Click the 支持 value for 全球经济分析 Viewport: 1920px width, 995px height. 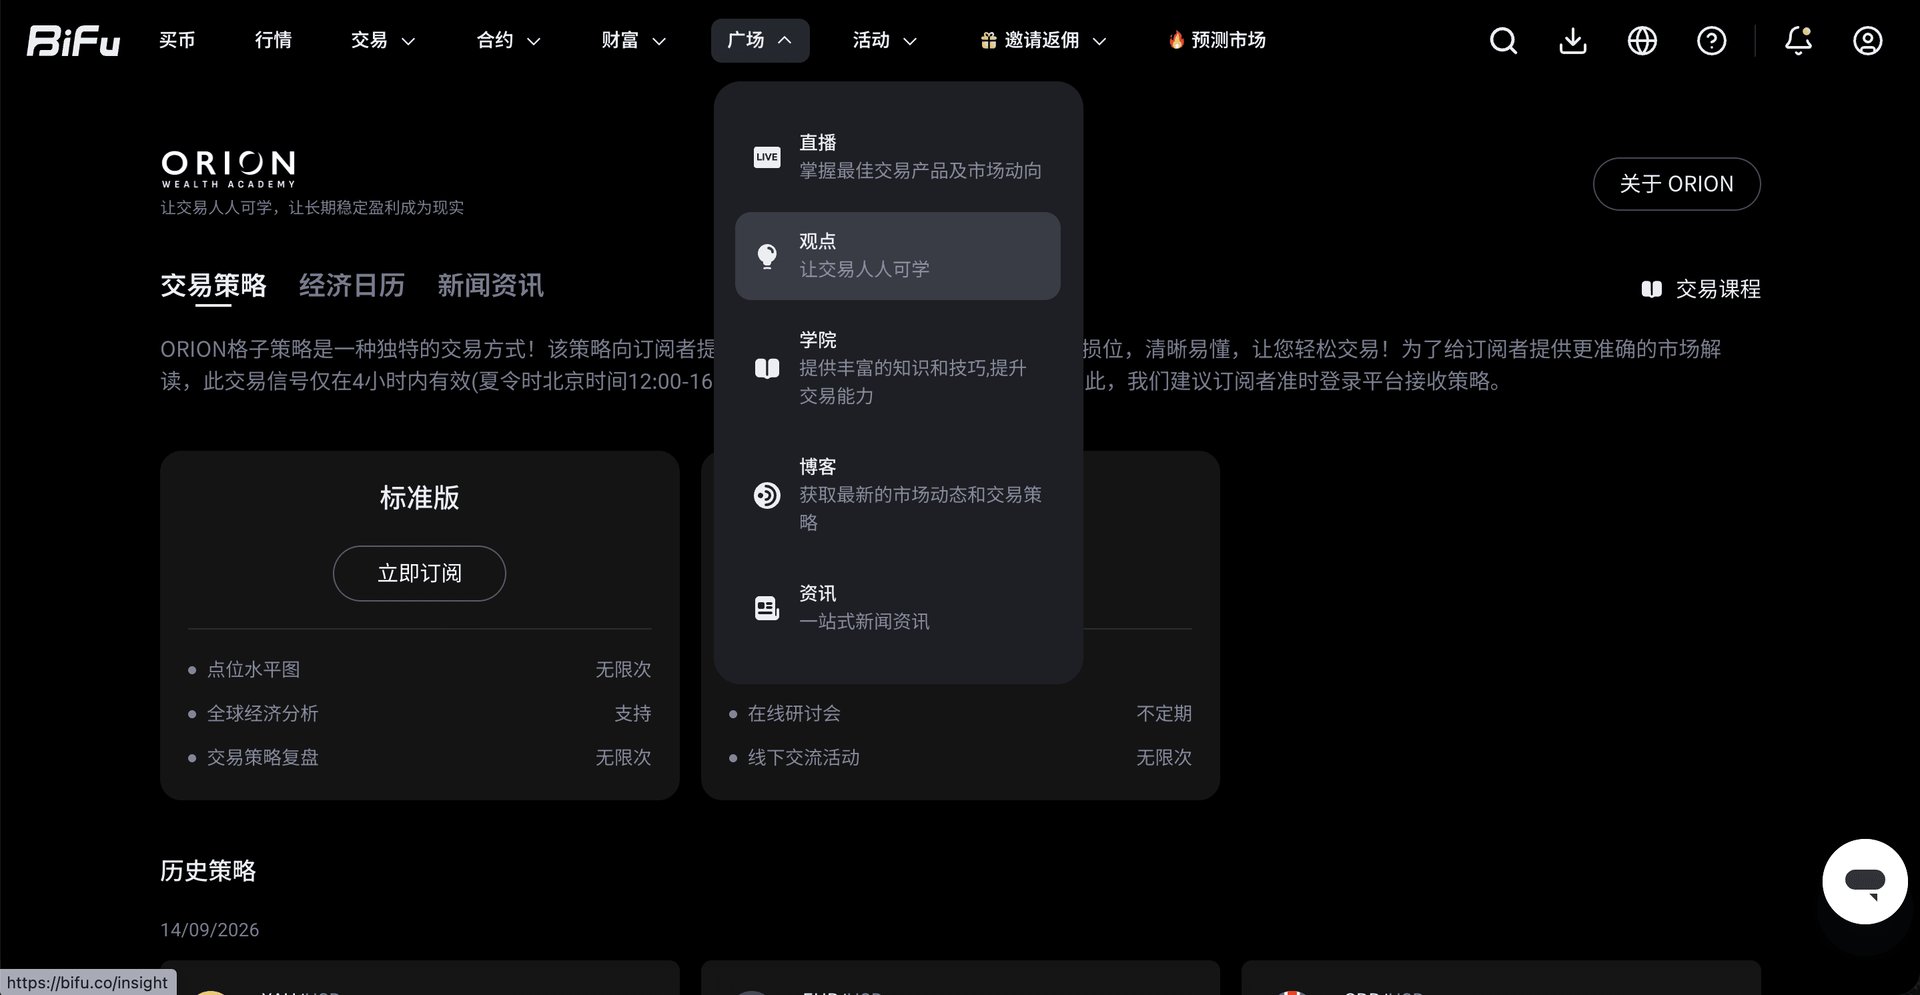click(x=633, y=714)
